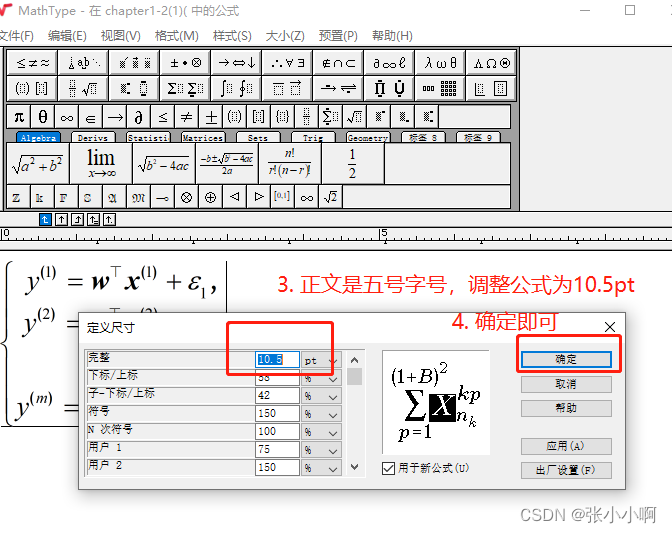Image resolution: width=672 pixels, height=533 pixels.
Task: Open the unit dropdown for 子-下标/上标
Action: (x=321, y=396)
